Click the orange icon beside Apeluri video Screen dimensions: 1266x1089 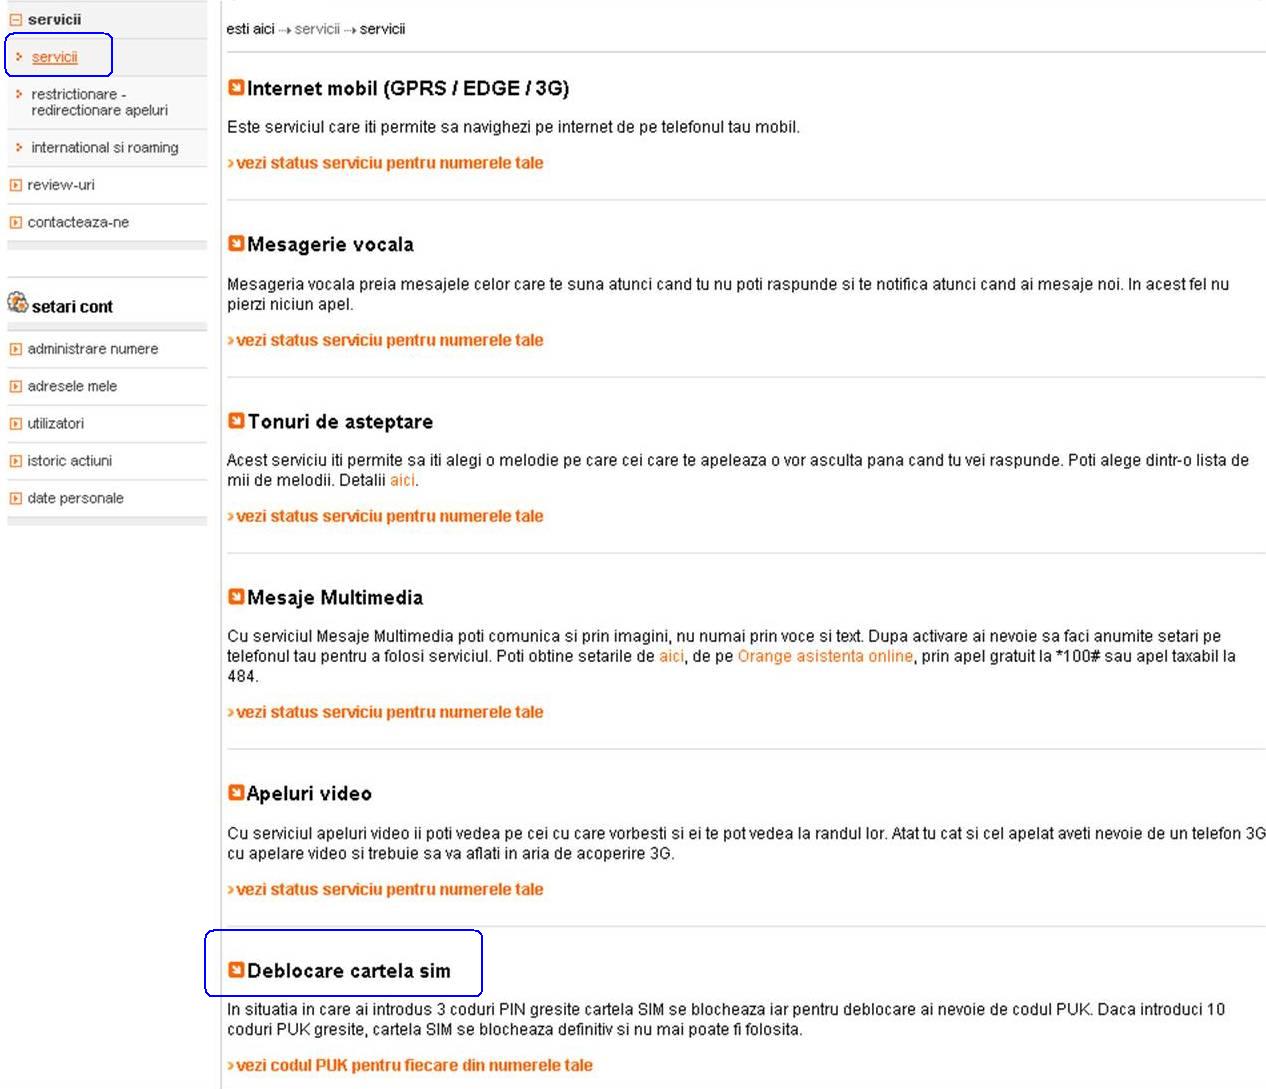[x=236, y=793]
